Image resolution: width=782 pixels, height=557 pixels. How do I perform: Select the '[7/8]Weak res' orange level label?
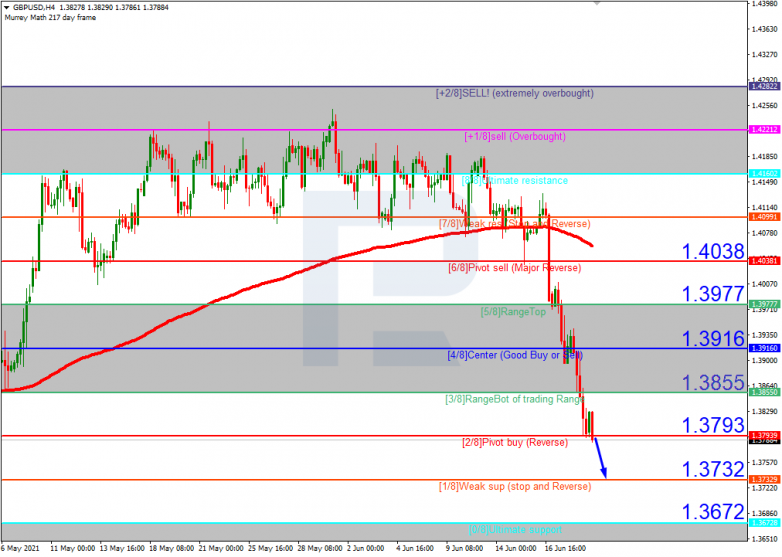pyautogui.click(x=515, y=224)
